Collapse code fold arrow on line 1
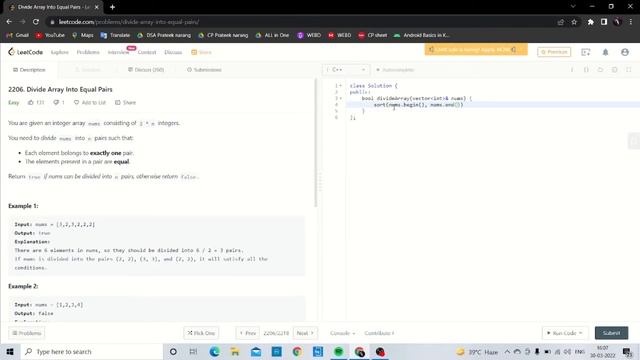Image resolution: width=640 pixels, height=360 pixels. tap(341, 86)
